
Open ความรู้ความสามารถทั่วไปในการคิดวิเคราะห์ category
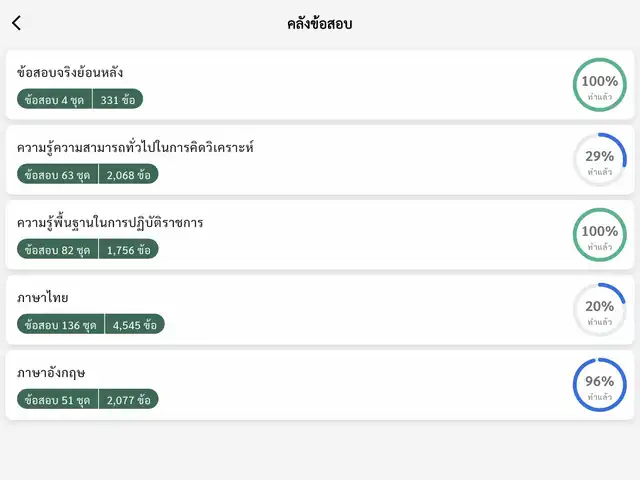[136, 147]
